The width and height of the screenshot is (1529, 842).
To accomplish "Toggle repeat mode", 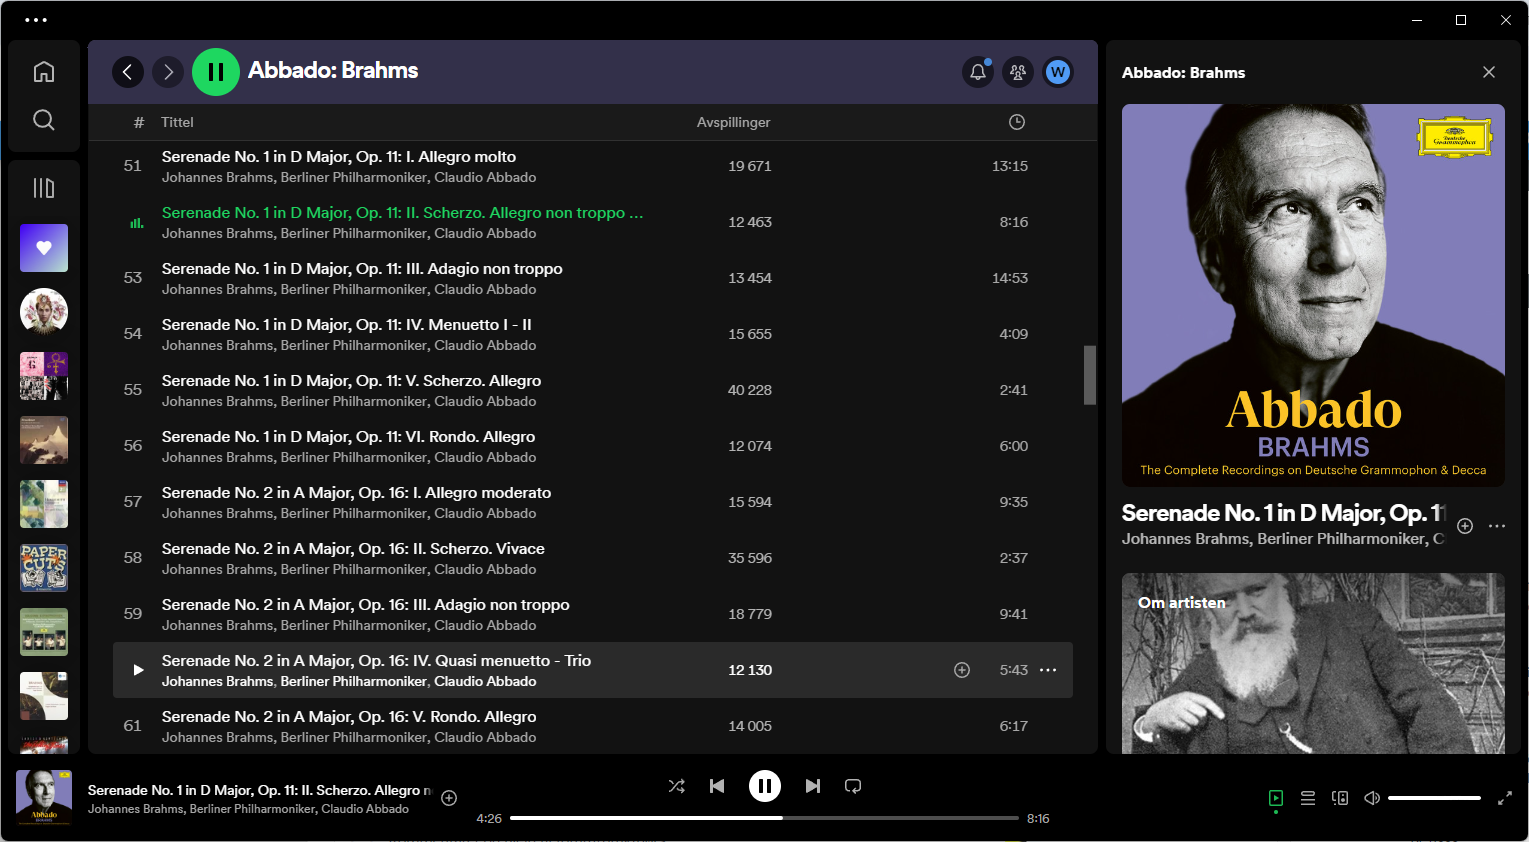I will click(x=853, y=786).
